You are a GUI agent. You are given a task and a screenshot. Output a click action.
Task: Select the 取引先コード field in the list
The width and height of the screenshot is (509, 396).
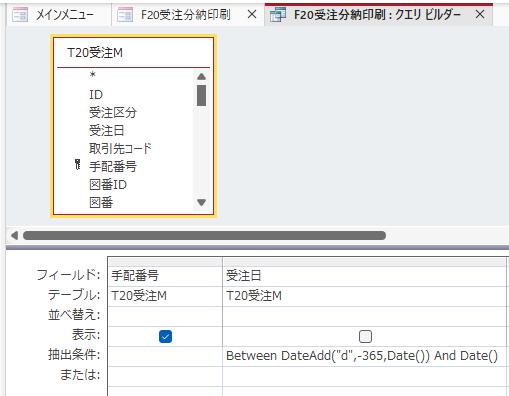click(x=120, y=148)
